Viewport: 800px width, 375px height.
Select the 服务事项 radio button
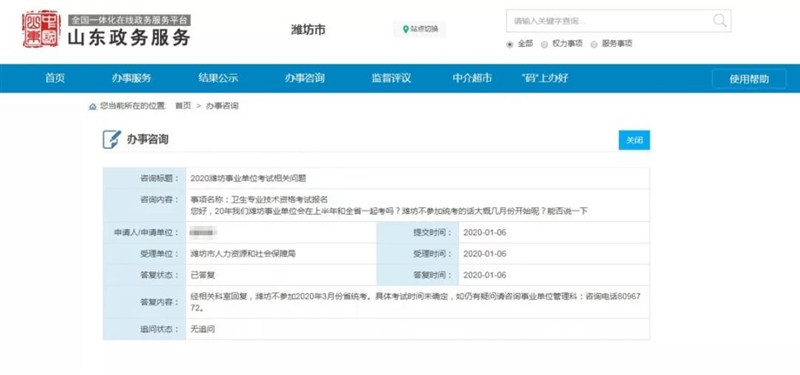(593, 44)
